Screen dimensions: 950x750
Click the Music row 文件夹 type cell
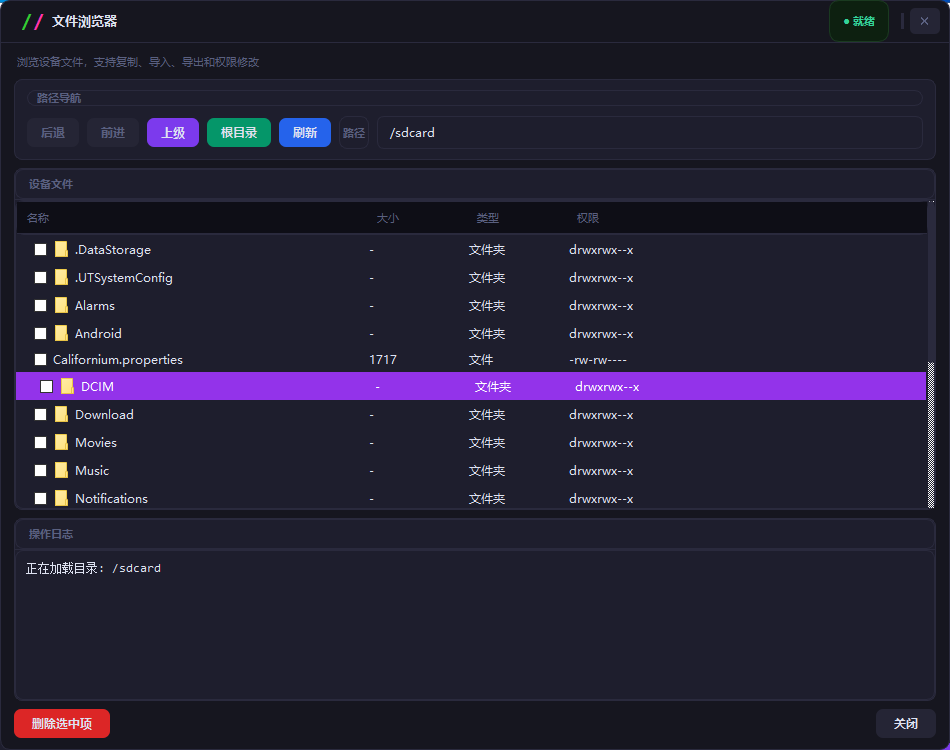[x=487, y=470]
